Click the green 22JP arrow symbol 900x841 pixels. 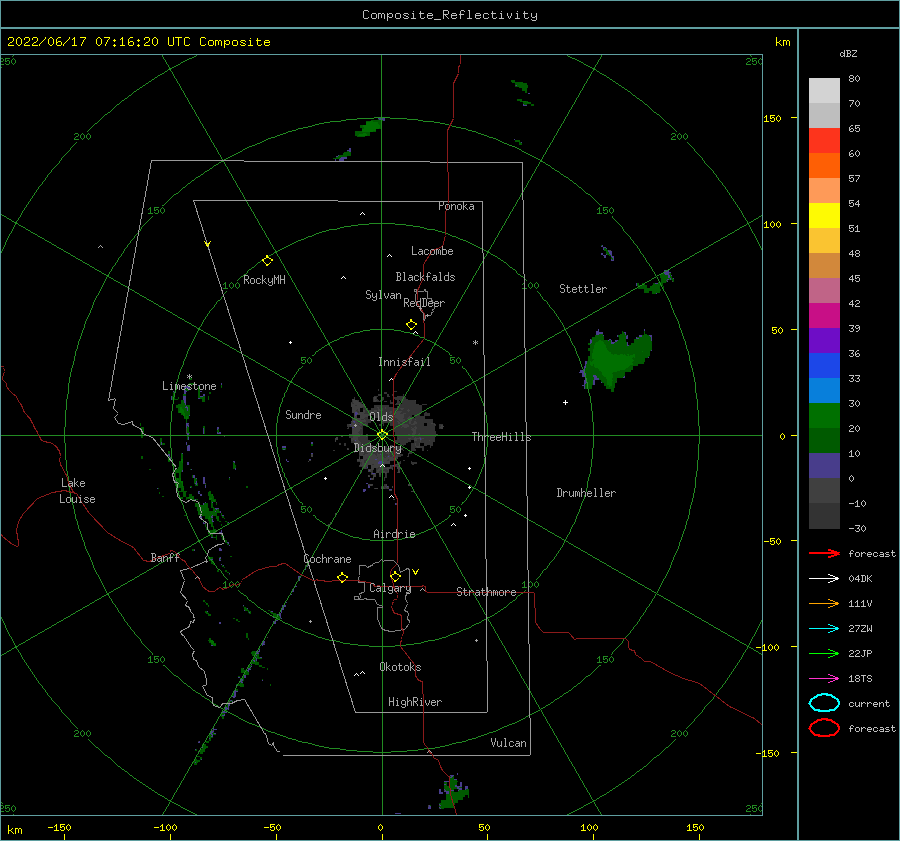click(824, 653)
